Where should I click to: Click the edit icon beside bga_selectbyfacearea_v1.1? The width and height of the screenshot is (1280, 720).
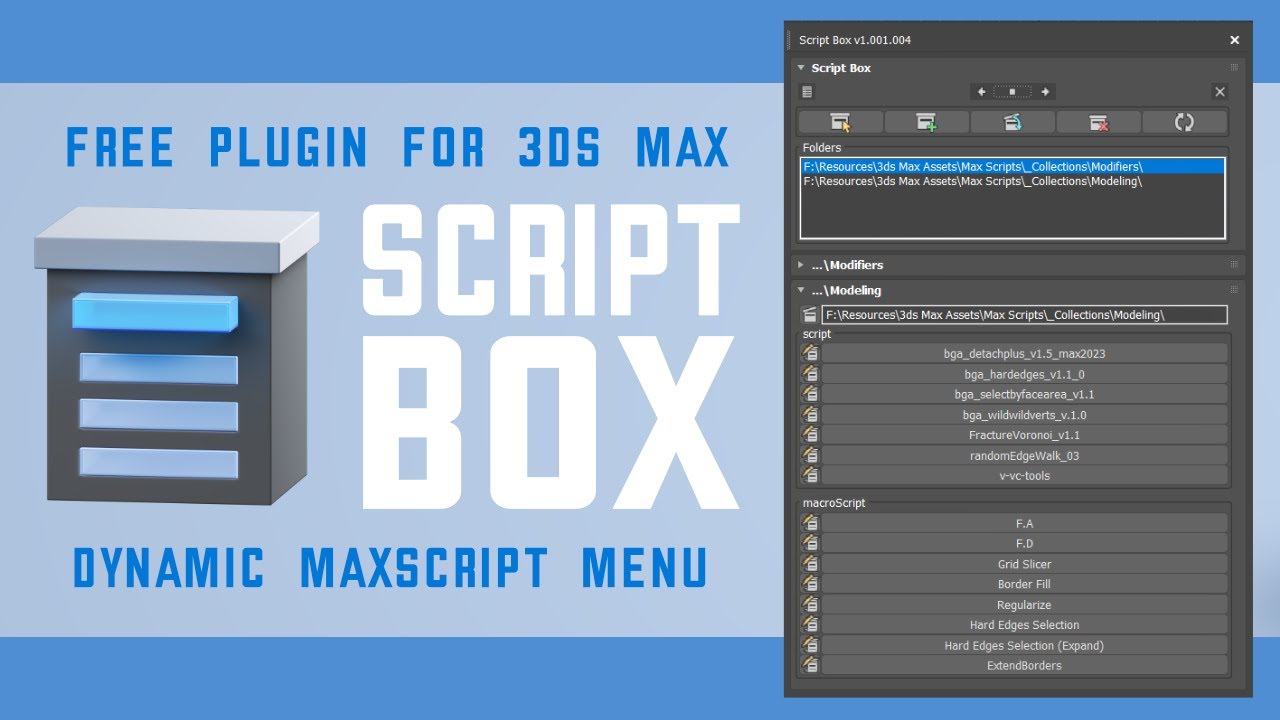(x=810, y=394)
